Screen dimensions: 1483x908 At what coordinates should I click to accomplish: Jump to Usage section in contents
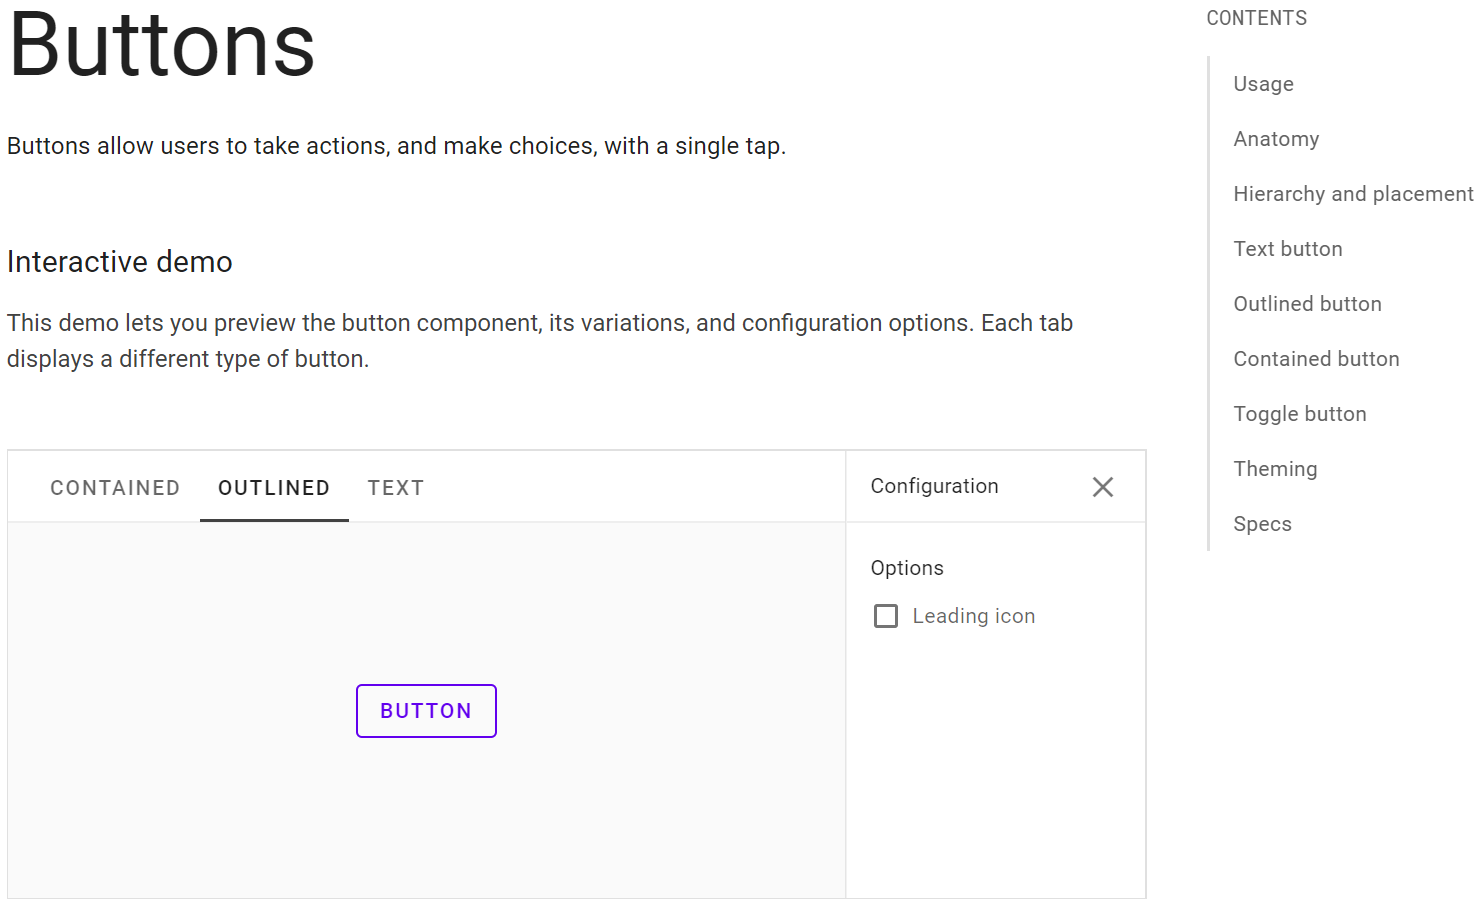[1263, 84]
